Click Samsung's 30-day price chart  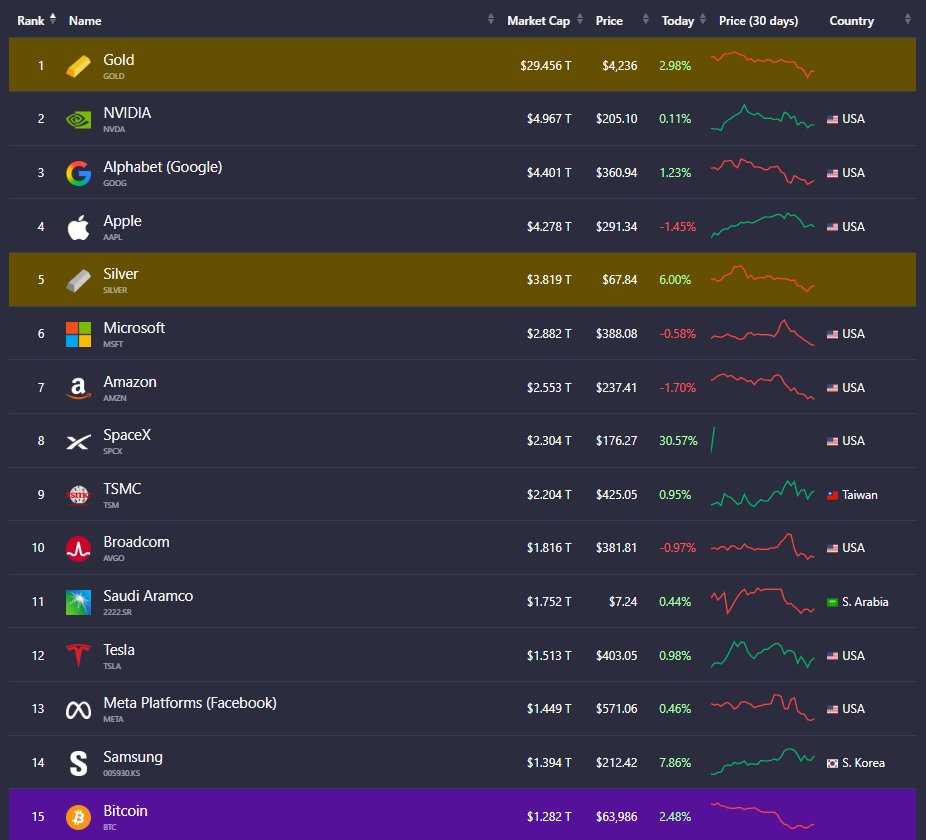(x=762, y=761)
